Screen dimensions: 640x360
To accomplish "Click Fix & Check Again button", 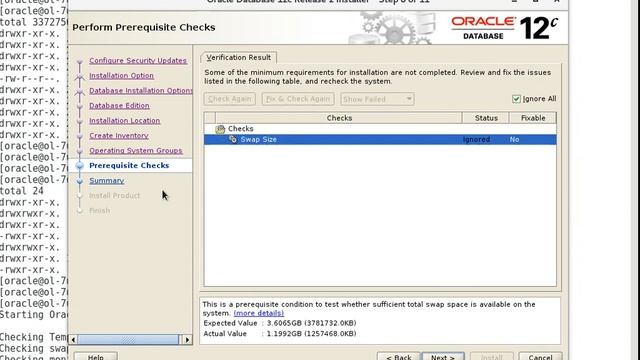I will click(298, 99).
